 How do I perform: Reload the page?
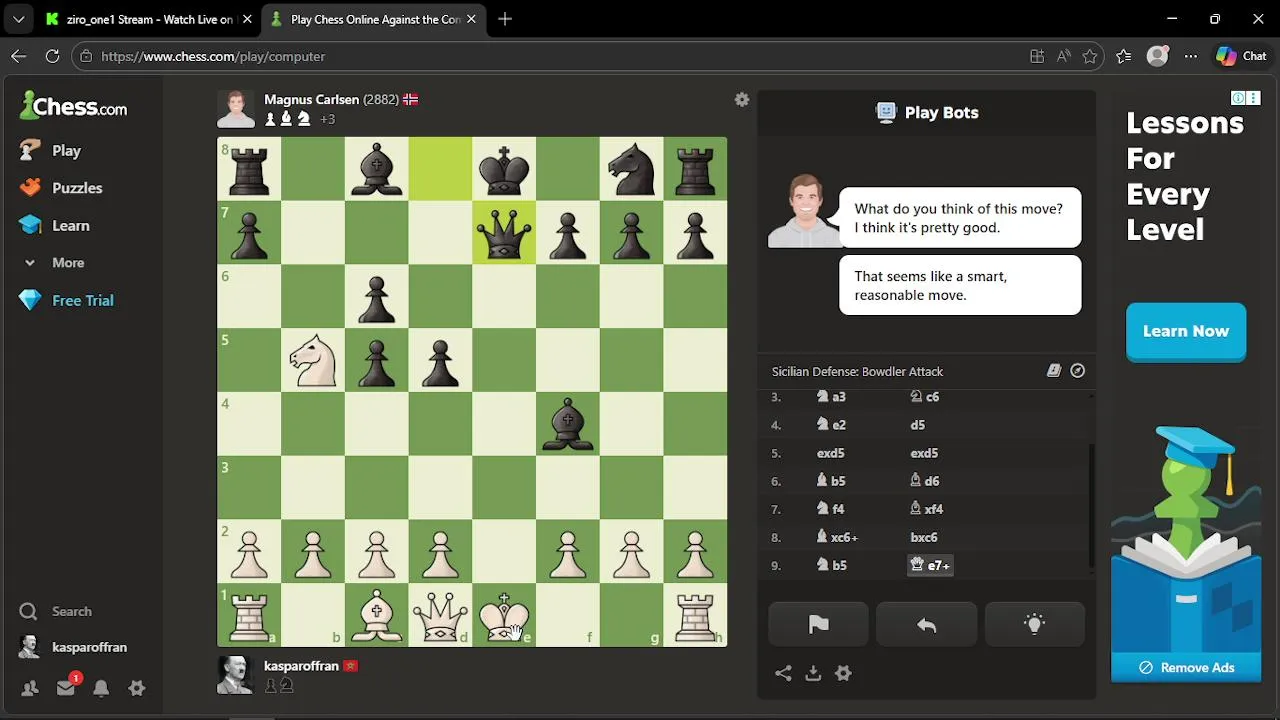pos(53,56)
